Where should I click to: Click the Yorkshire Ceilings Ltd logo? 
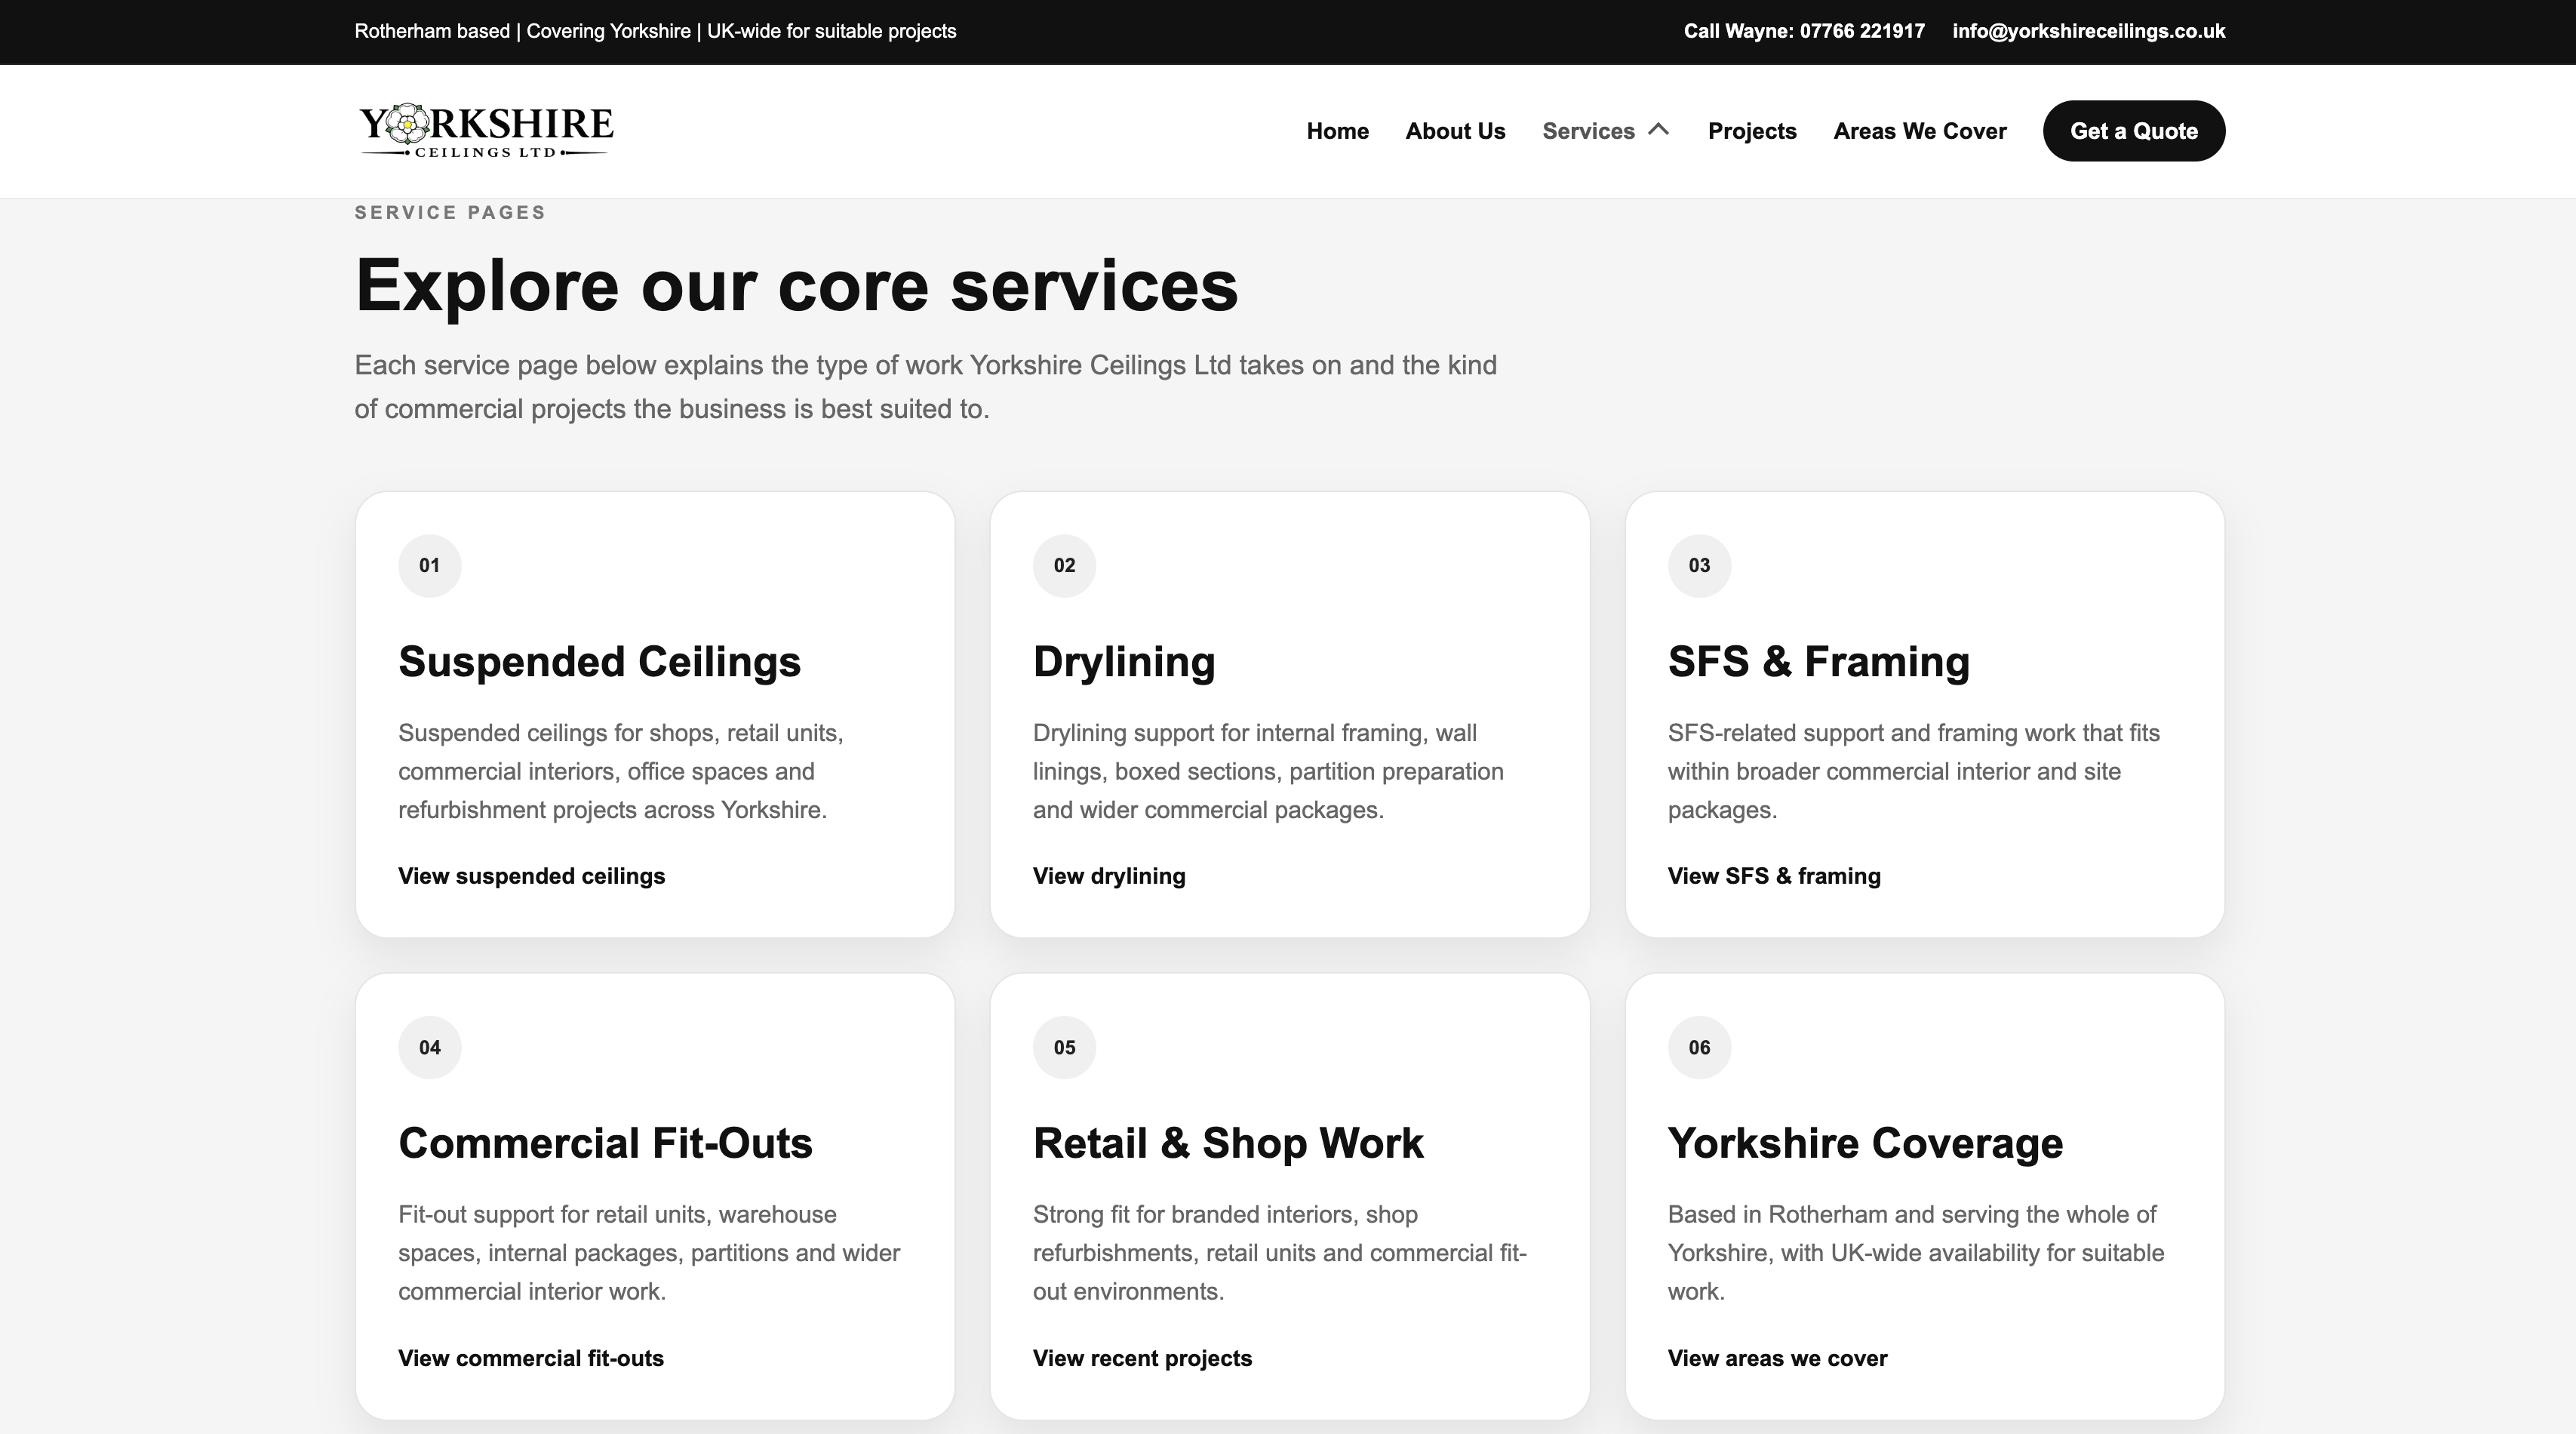[x=486, y=130]
